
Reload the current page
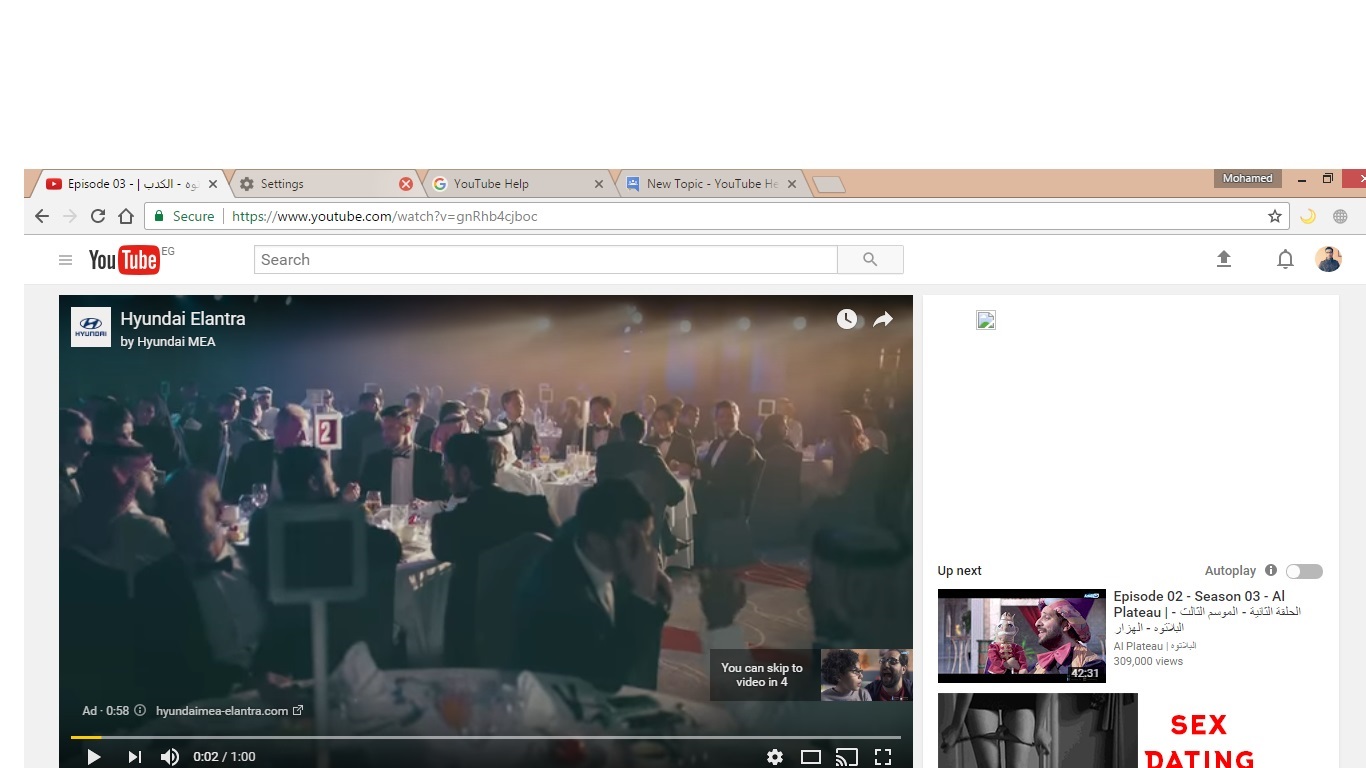[98, 216]
